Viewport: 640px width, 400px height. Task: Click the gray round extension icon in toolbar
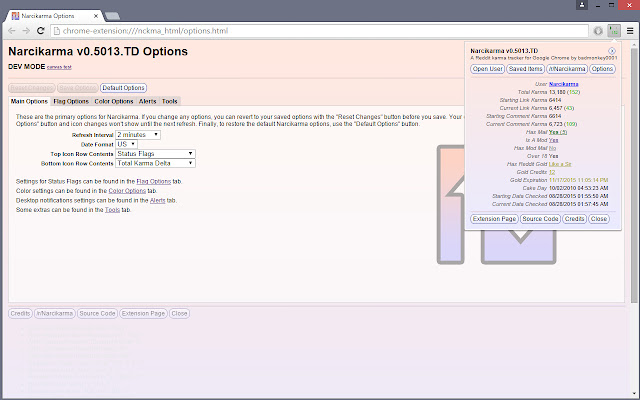[x=598, y=31]
